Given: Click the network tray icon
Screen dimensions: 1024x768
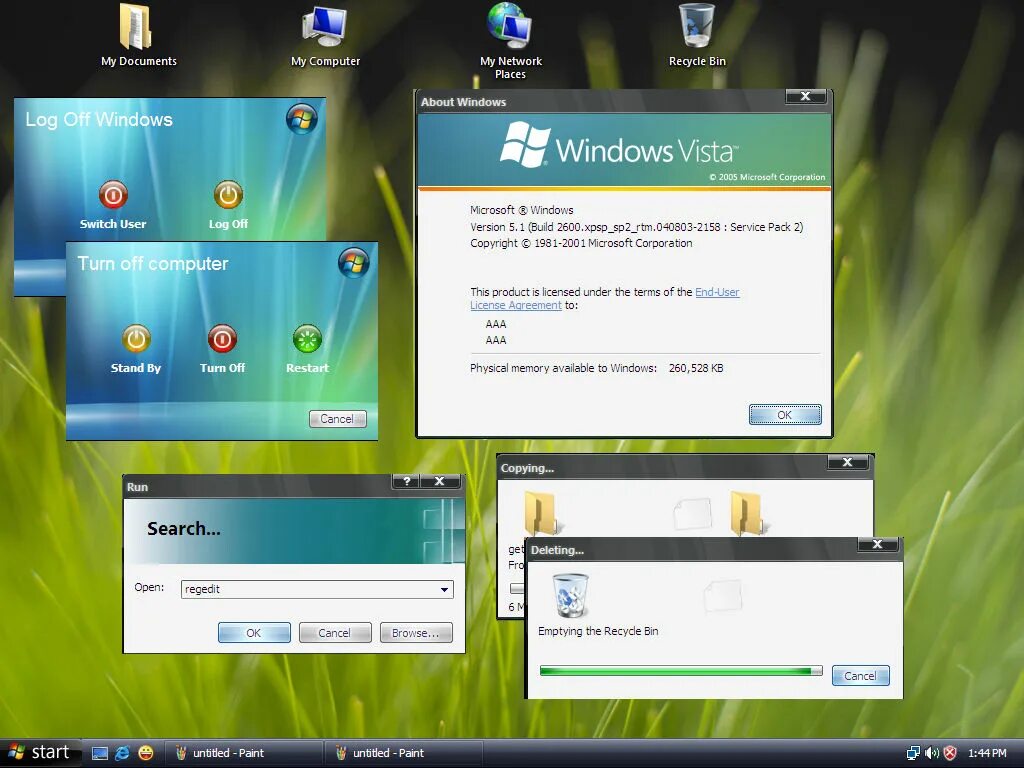Looking at the screenshot, I should coord(913,753).
